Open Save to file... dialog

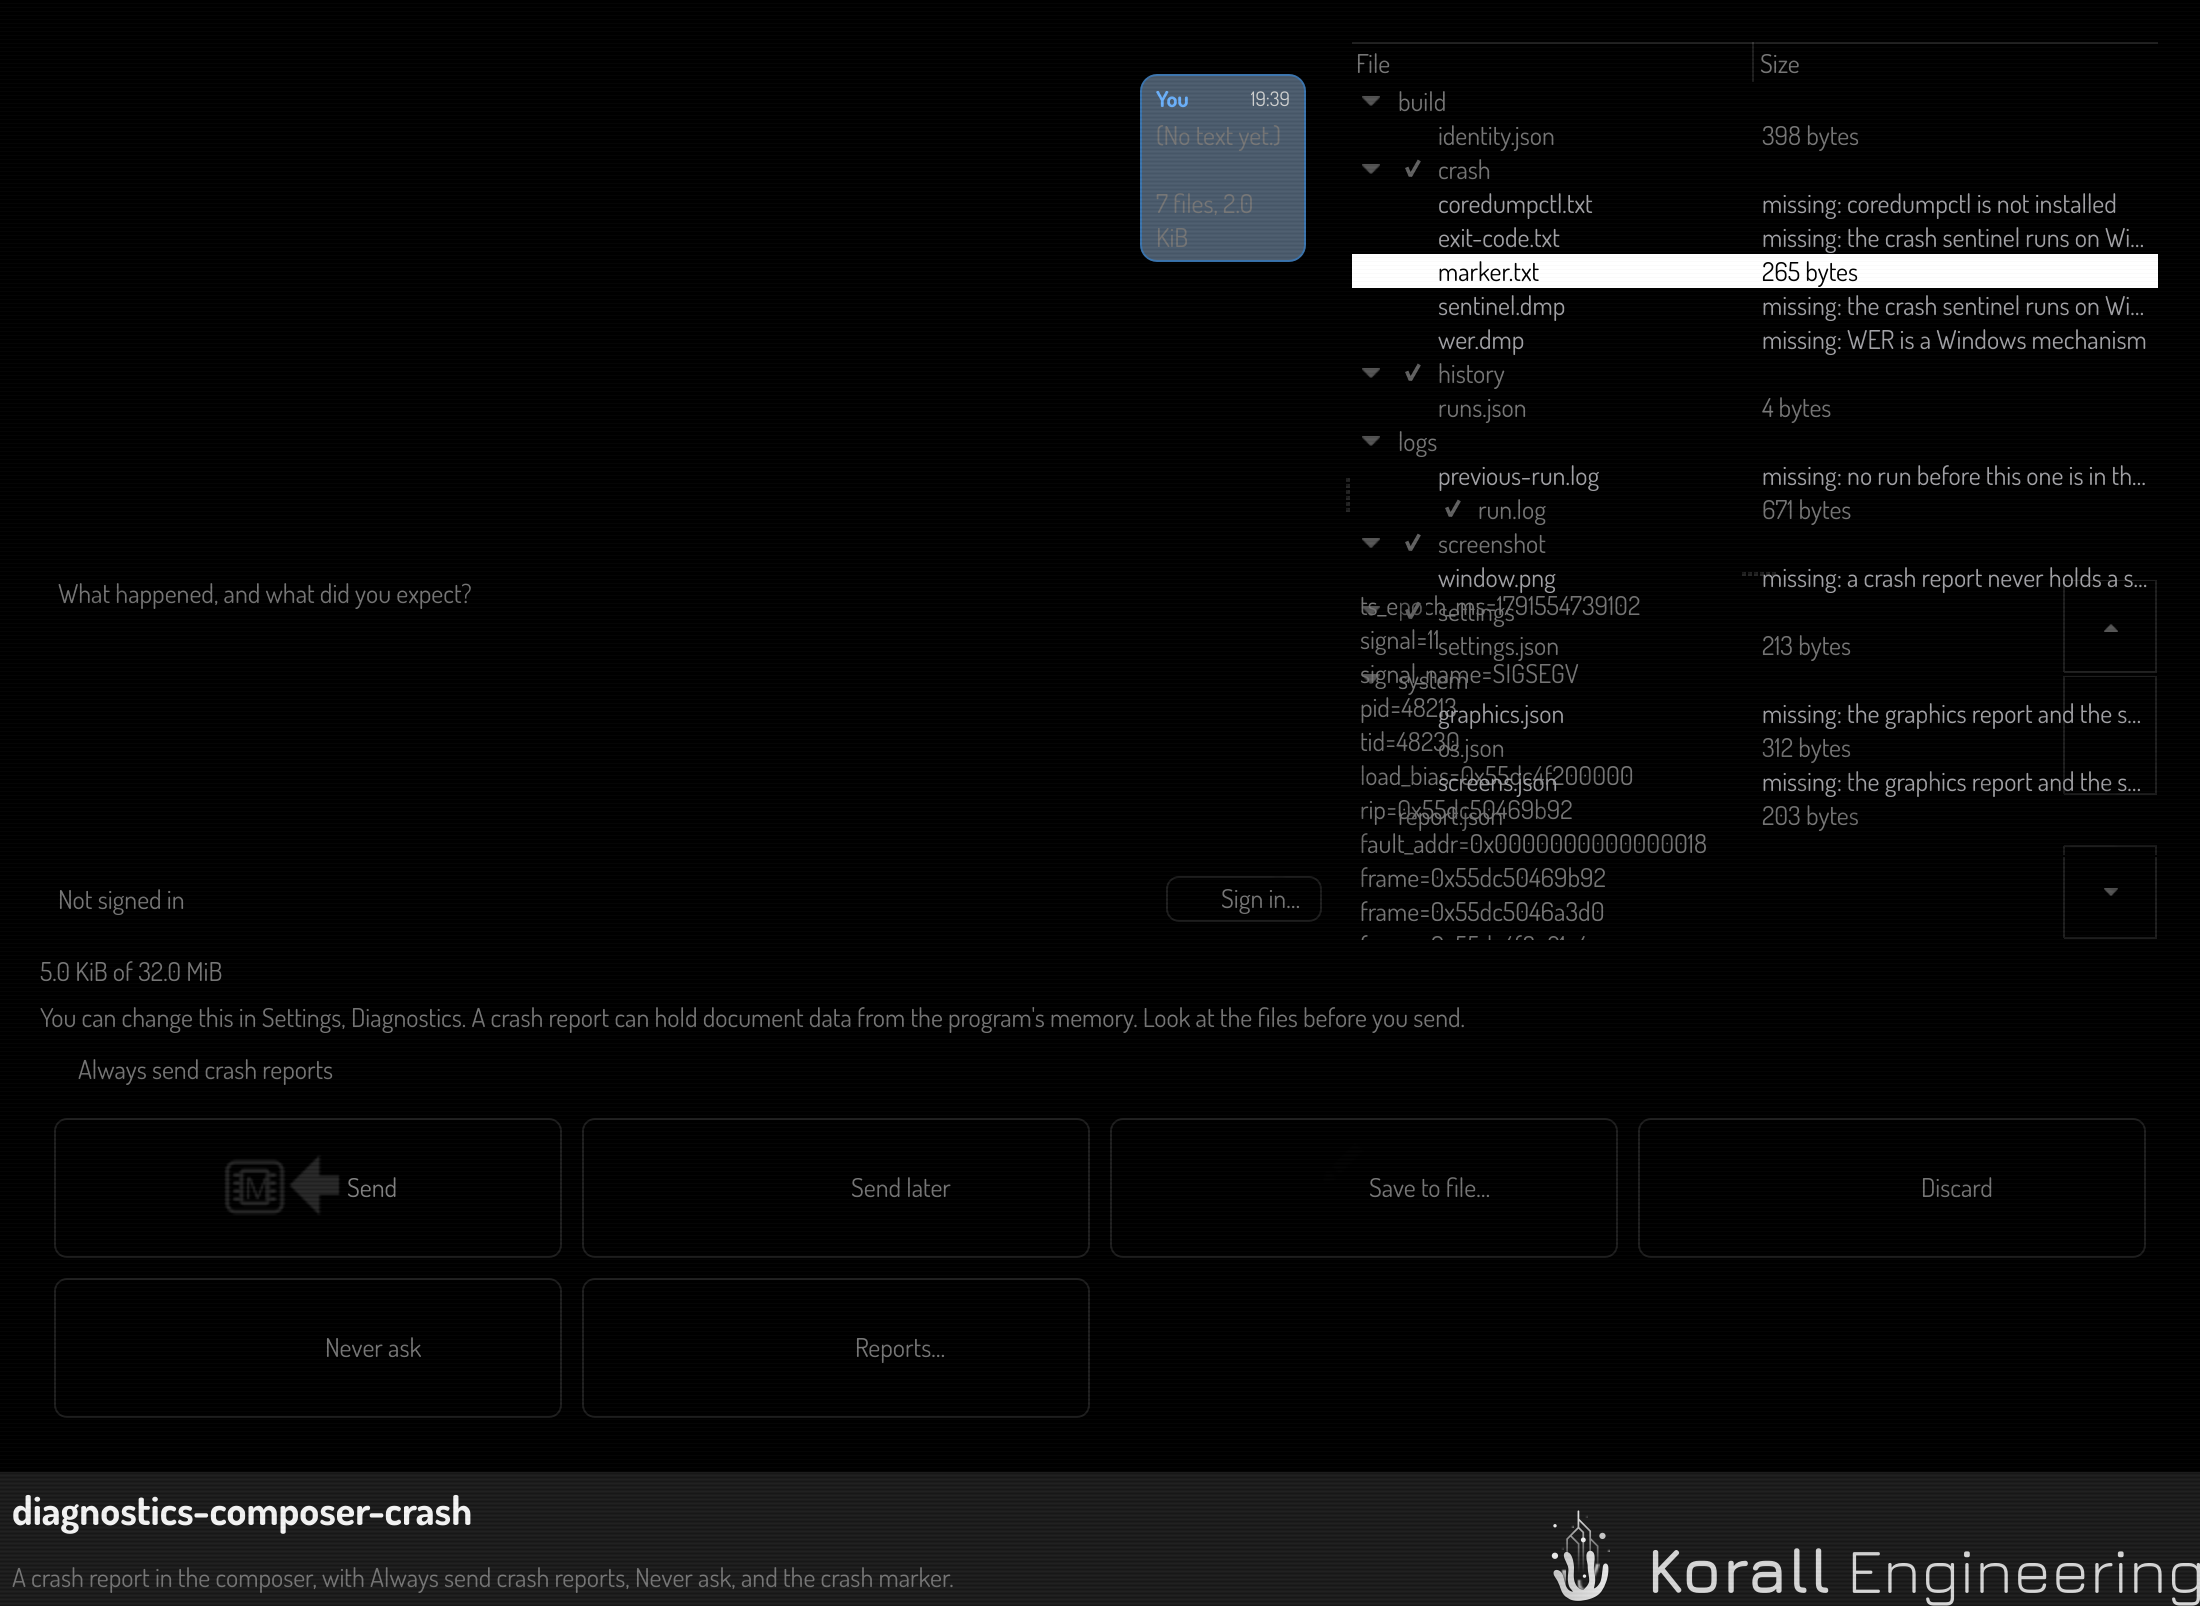(1364, 1188)
